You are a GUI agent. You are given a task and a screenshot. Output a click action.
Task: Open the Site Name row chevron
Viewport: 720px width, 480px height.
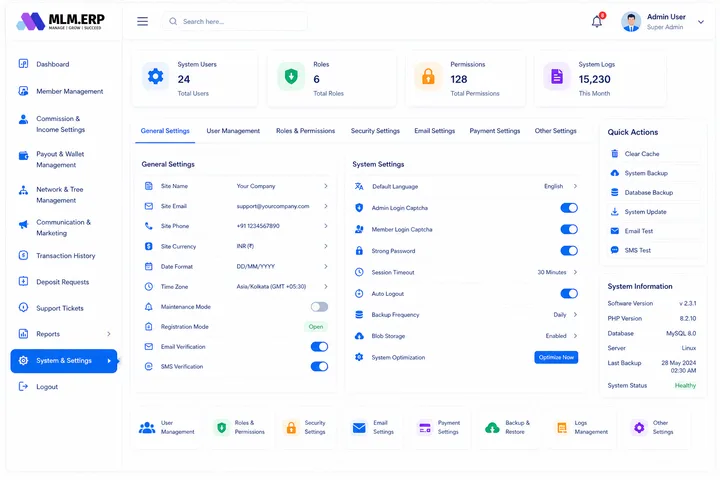click(x=326, y=186)
